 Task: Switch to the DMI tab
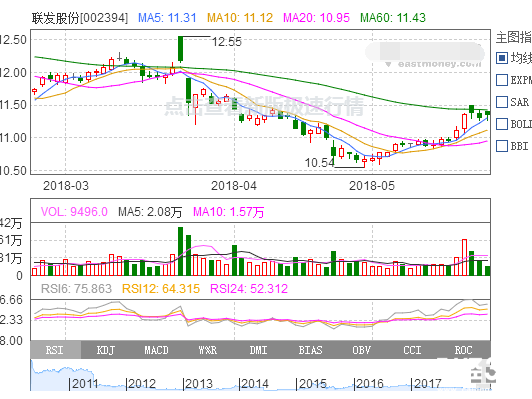(x=259, y=350)
